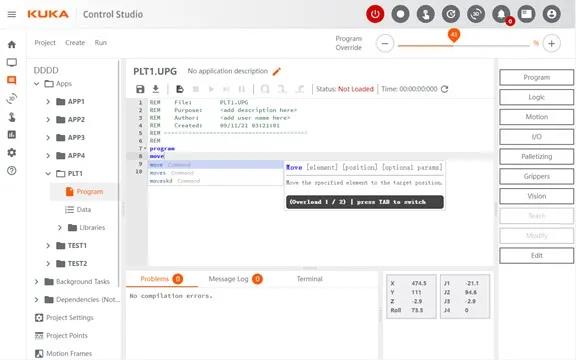This screenshot has width=576, height=360.
Task: Go to Home in left sidebar
Action: tap(12, 44)
